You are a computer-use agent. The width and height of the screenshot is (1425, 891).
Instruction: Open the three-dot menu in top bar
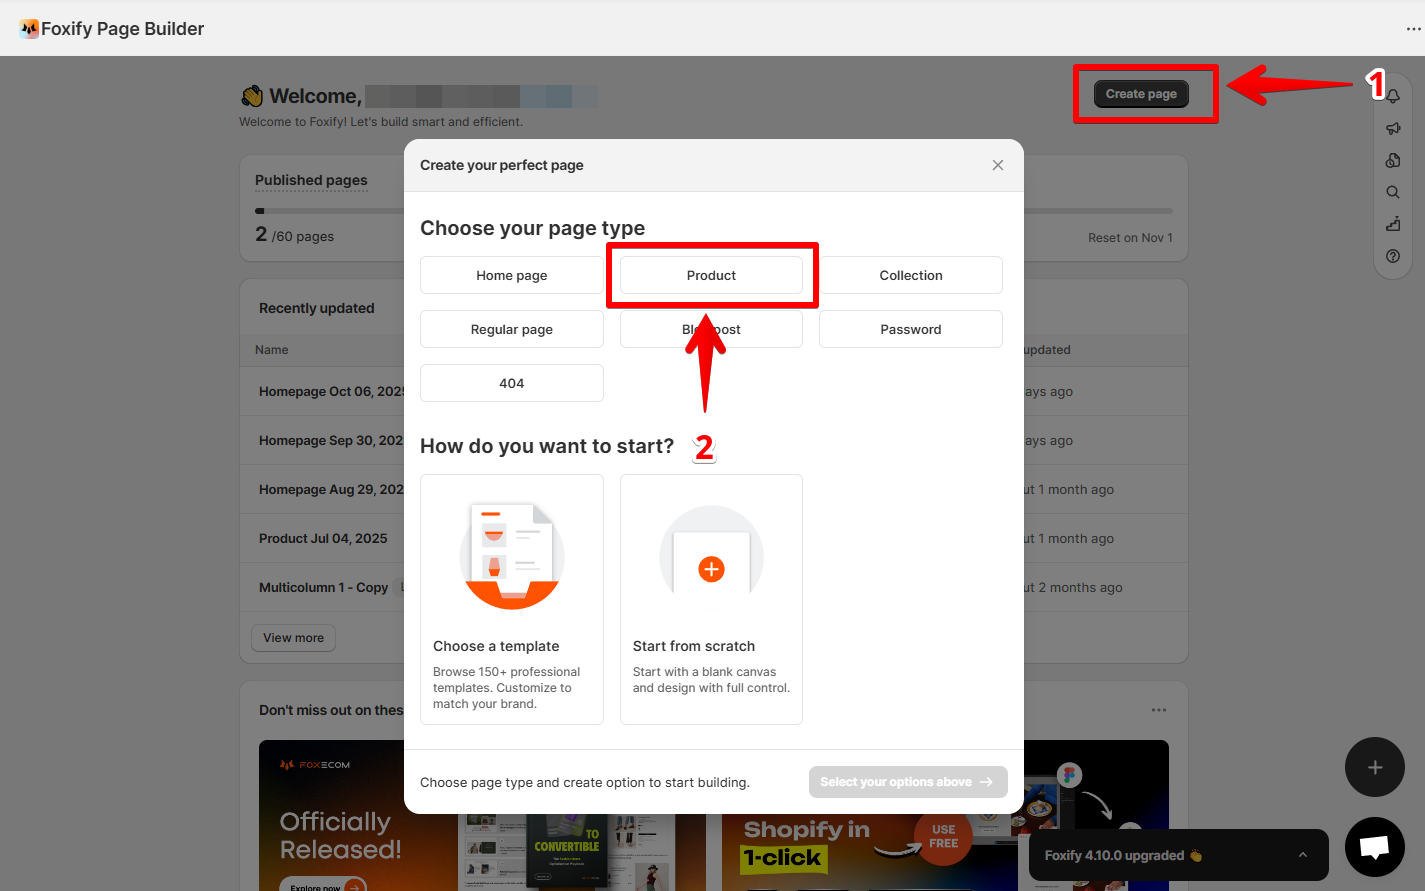click(1413, 29)
